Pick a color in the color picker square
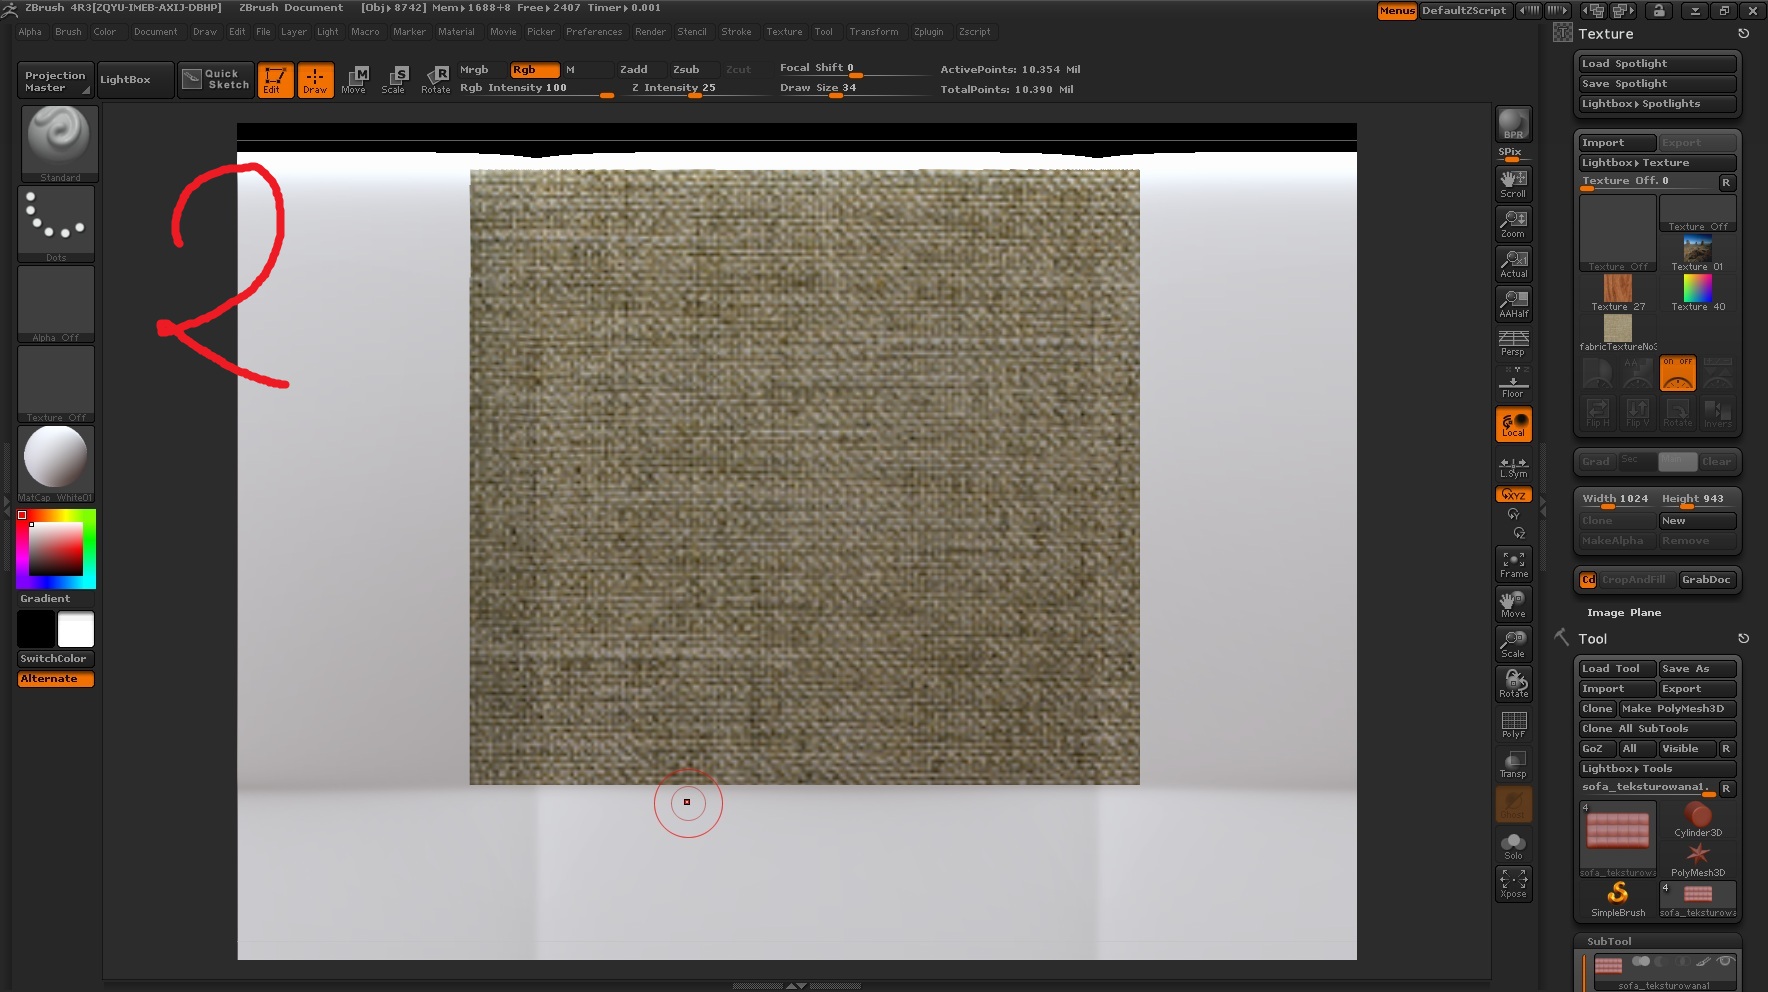The width and height of the screenshot is (1768, 992). click(x=56, y=549)
